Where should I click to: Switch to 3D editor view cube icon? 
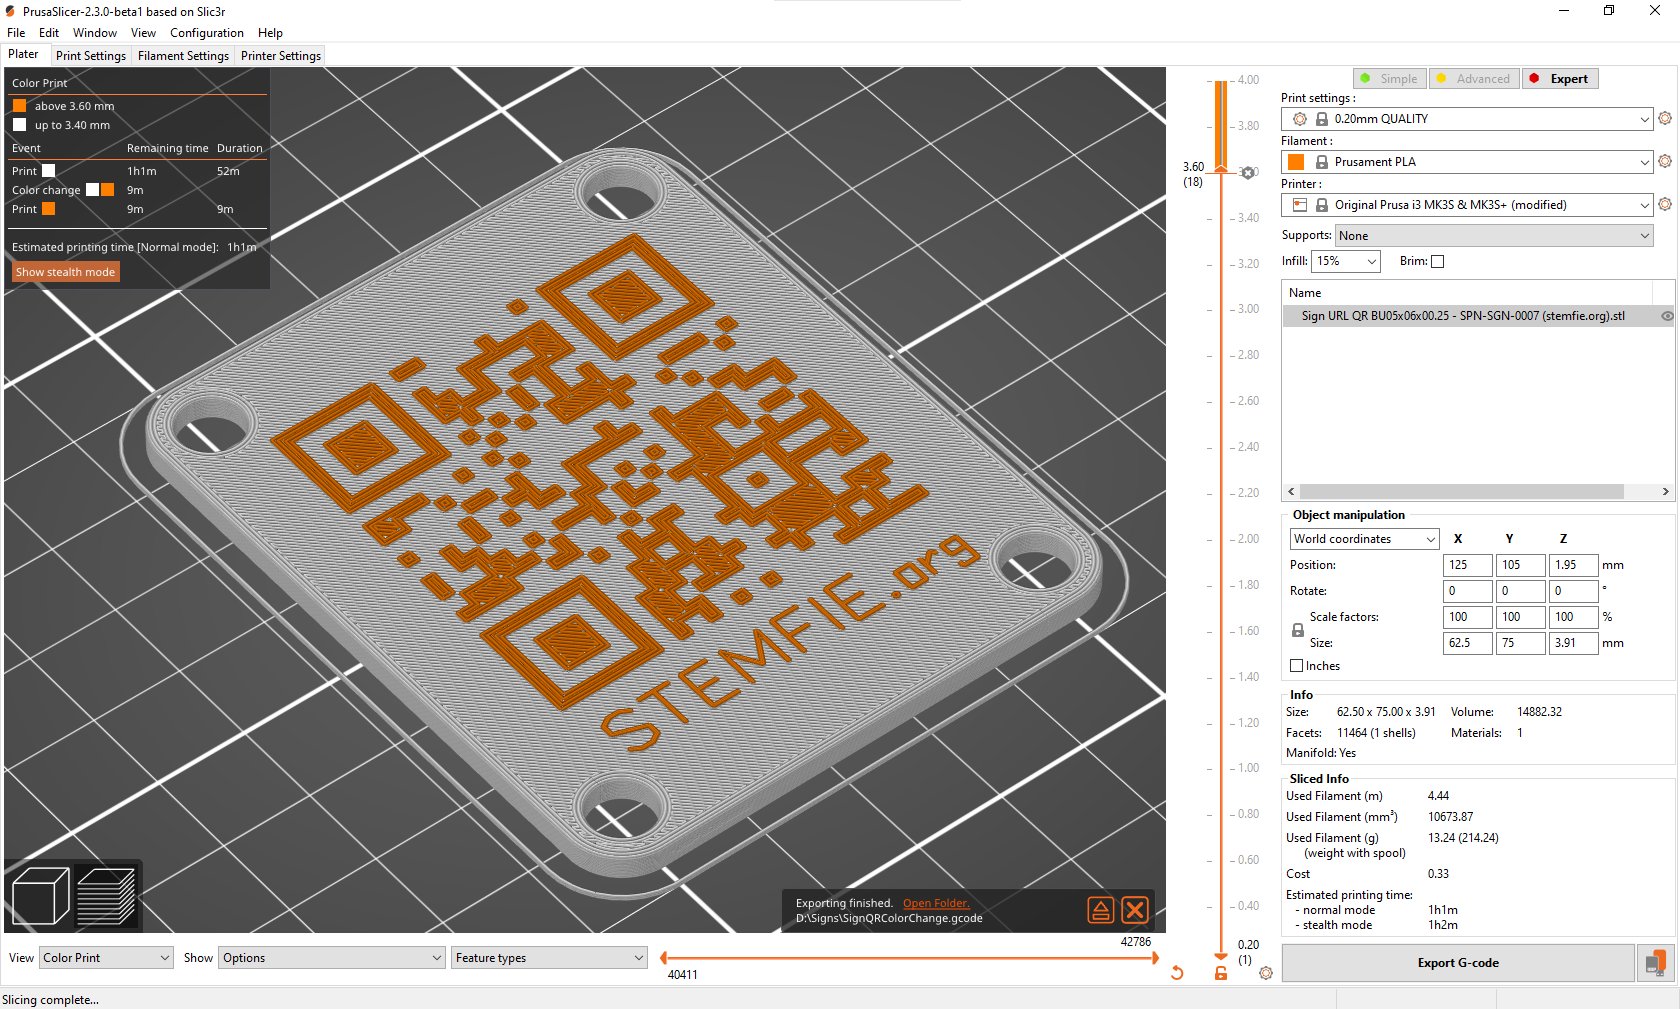[x=40, y=896]
